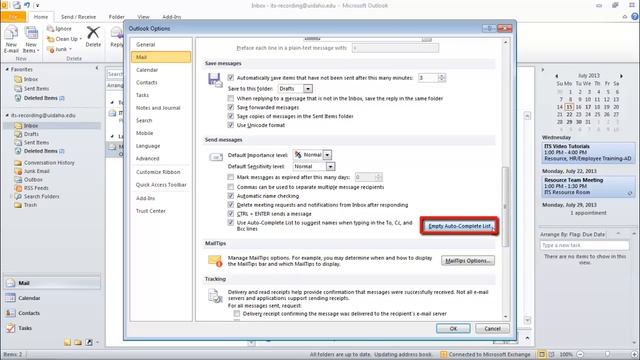
Task: Click the Outlook Help question-mark icon
Action: pyautogui.click(x=634, y=16)
